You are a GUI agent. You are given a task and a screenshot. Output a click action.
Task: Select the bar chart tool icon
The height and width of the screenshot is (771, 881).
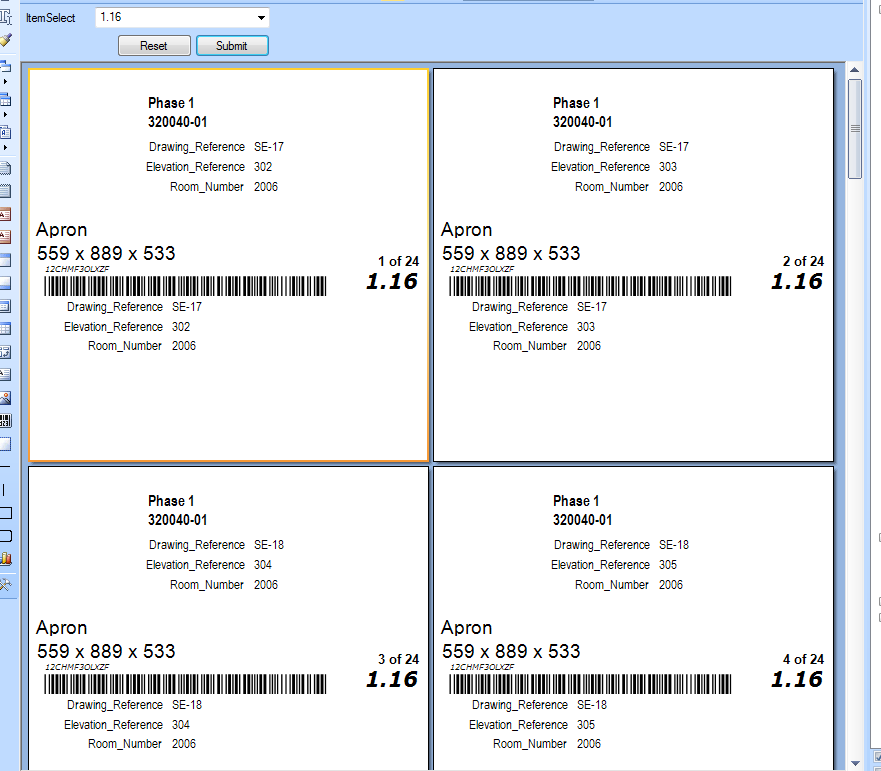pos(6,559)
